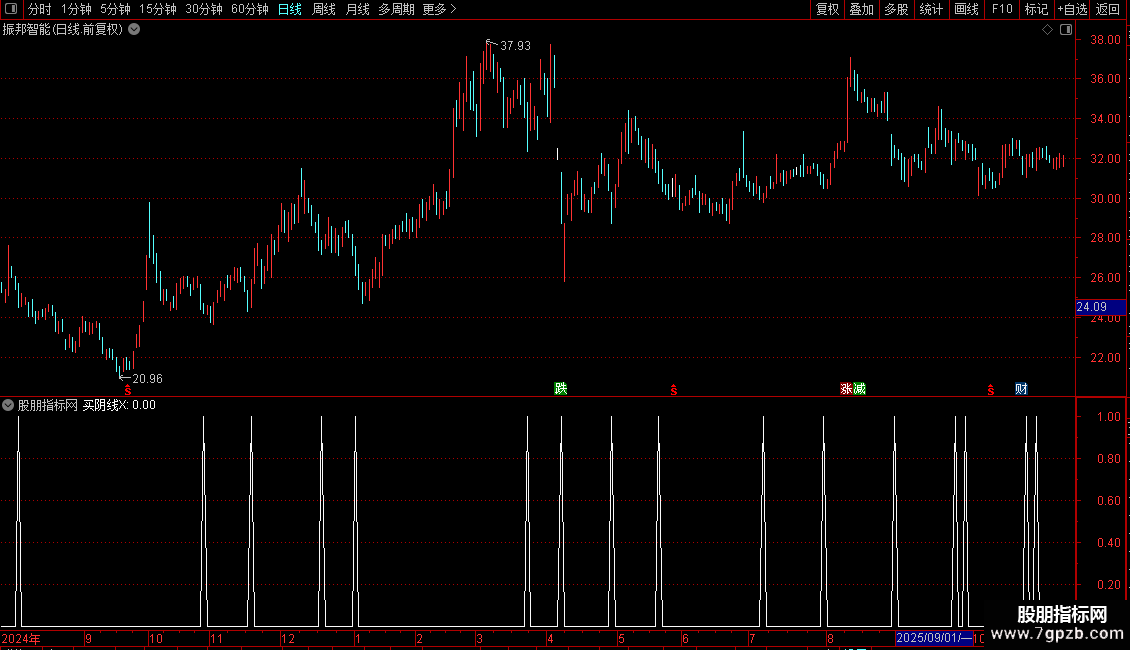This screenshot has width=1130, height=650.
Task: Click the 20.96 low price label
Action: click(148, 379)
